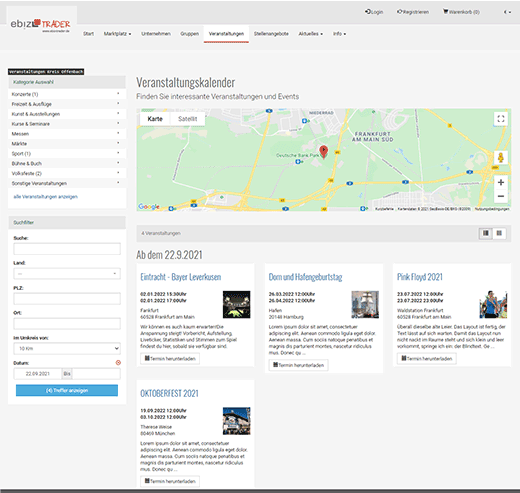Download Termin for Oktoberfest 2021

point(170,481)
